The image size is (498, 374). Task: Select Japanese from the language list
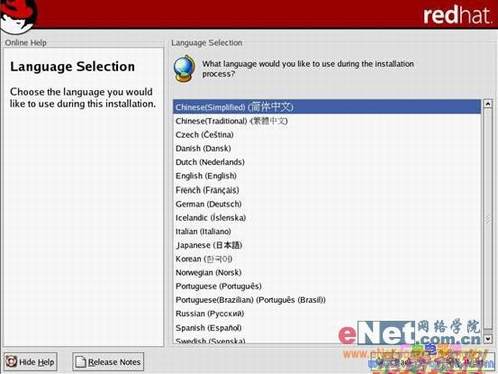(x=327, y=245)
